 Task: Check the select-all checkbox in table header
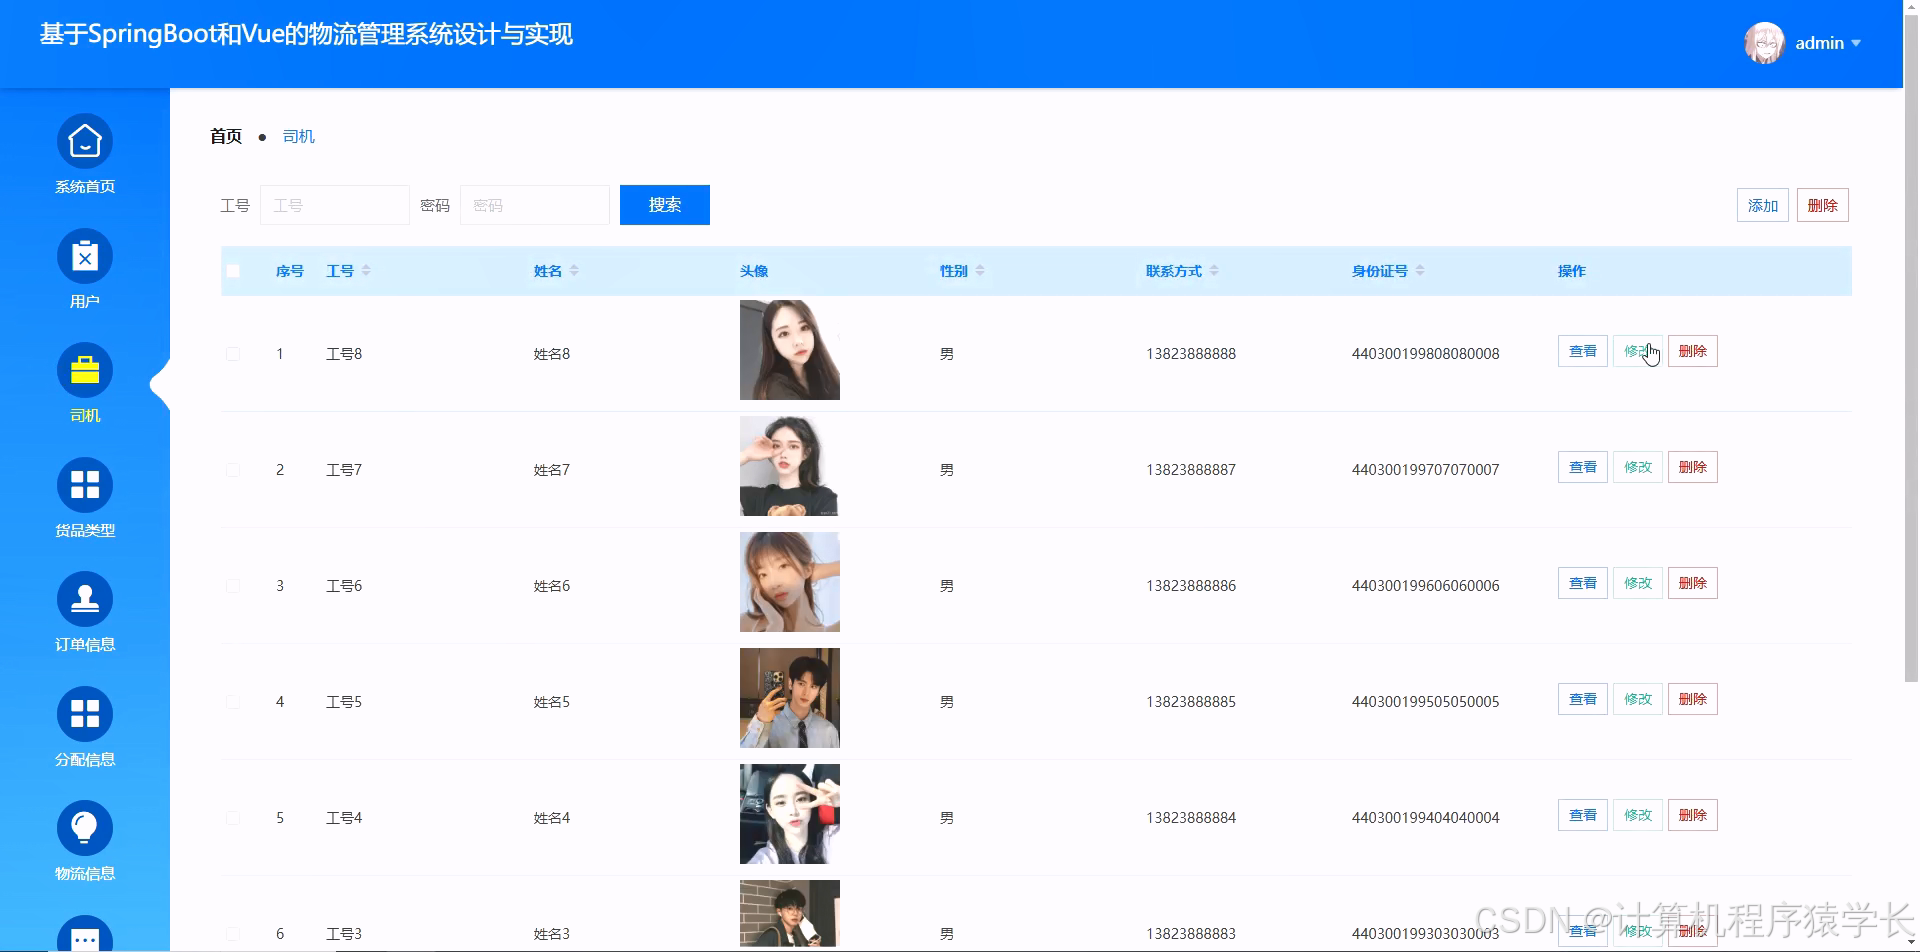click(233, 270)
